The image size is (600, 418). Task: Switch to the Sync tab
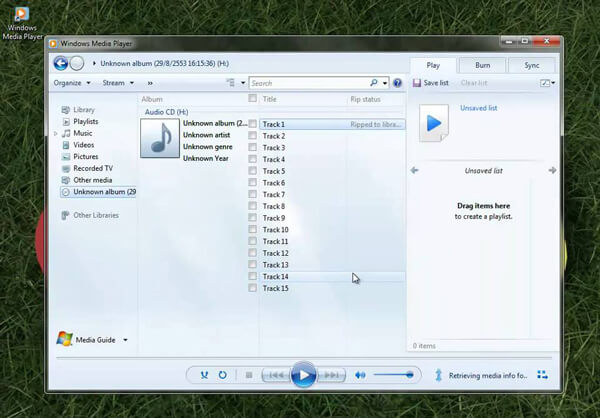pyautogui.click(x=532, y=65)
